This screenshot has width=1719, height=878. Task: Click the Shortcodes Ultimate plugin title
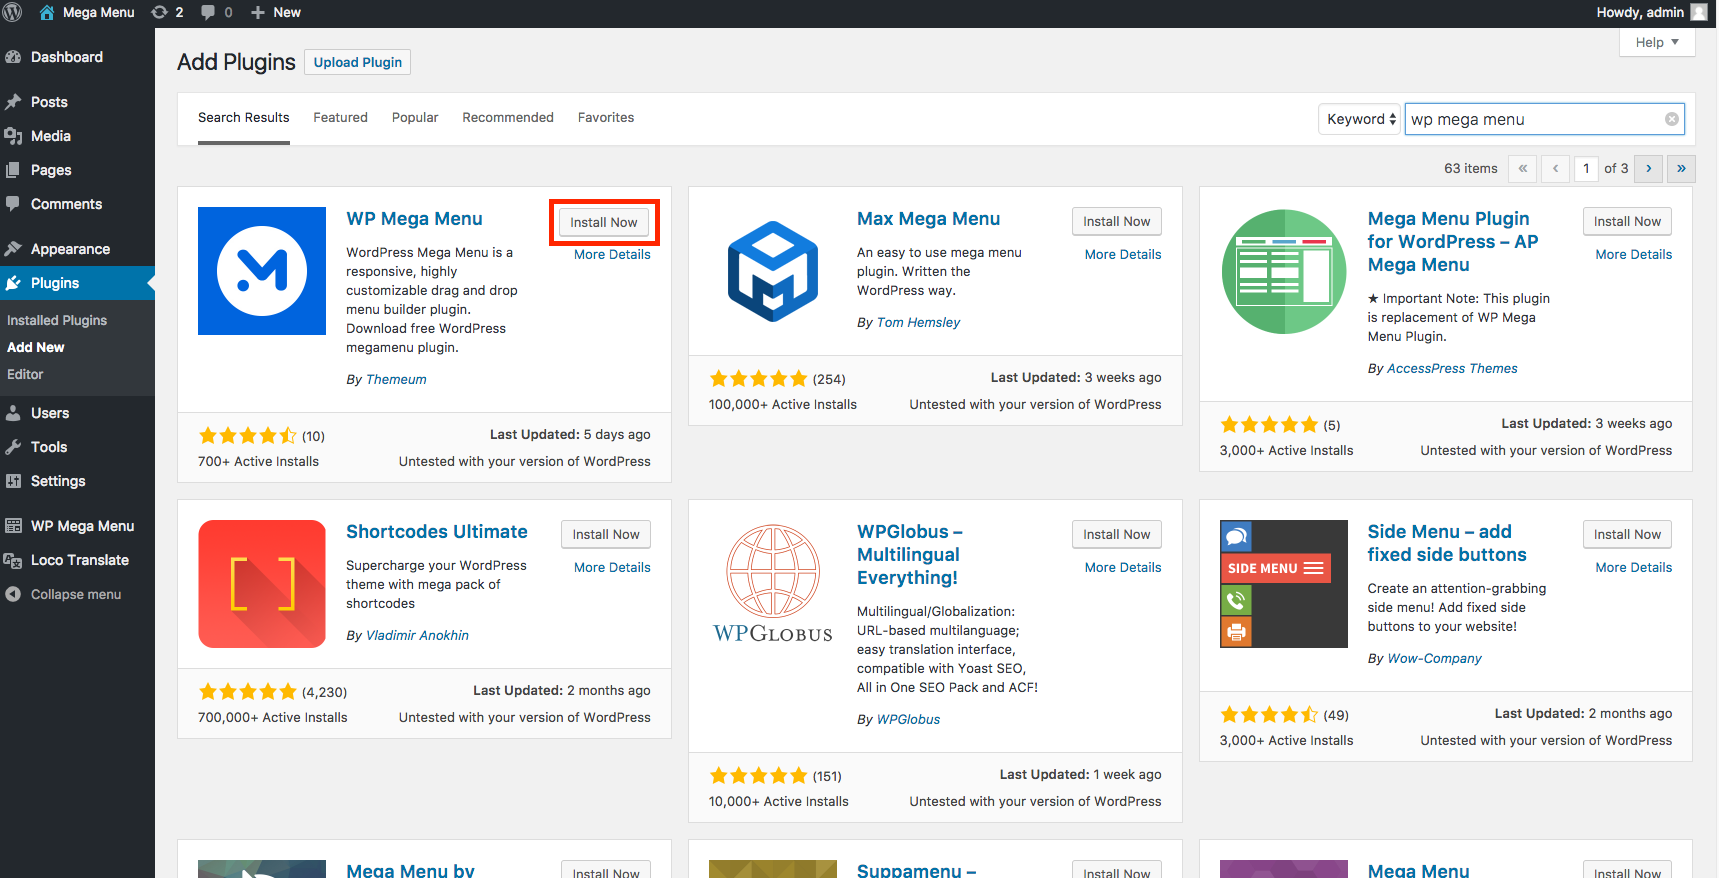(x=437, y=532)
